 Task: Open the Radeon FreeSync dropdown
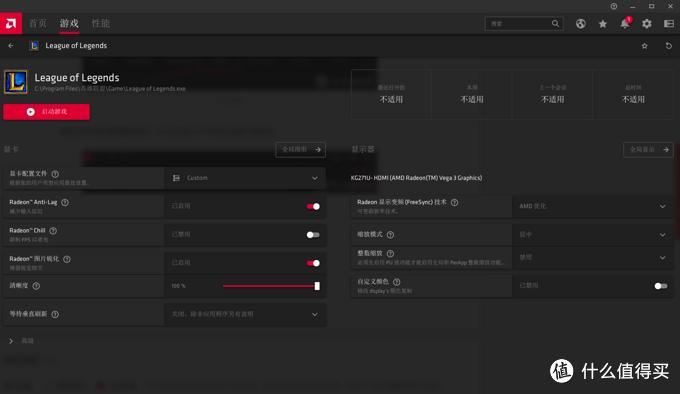tap(593, 206)
